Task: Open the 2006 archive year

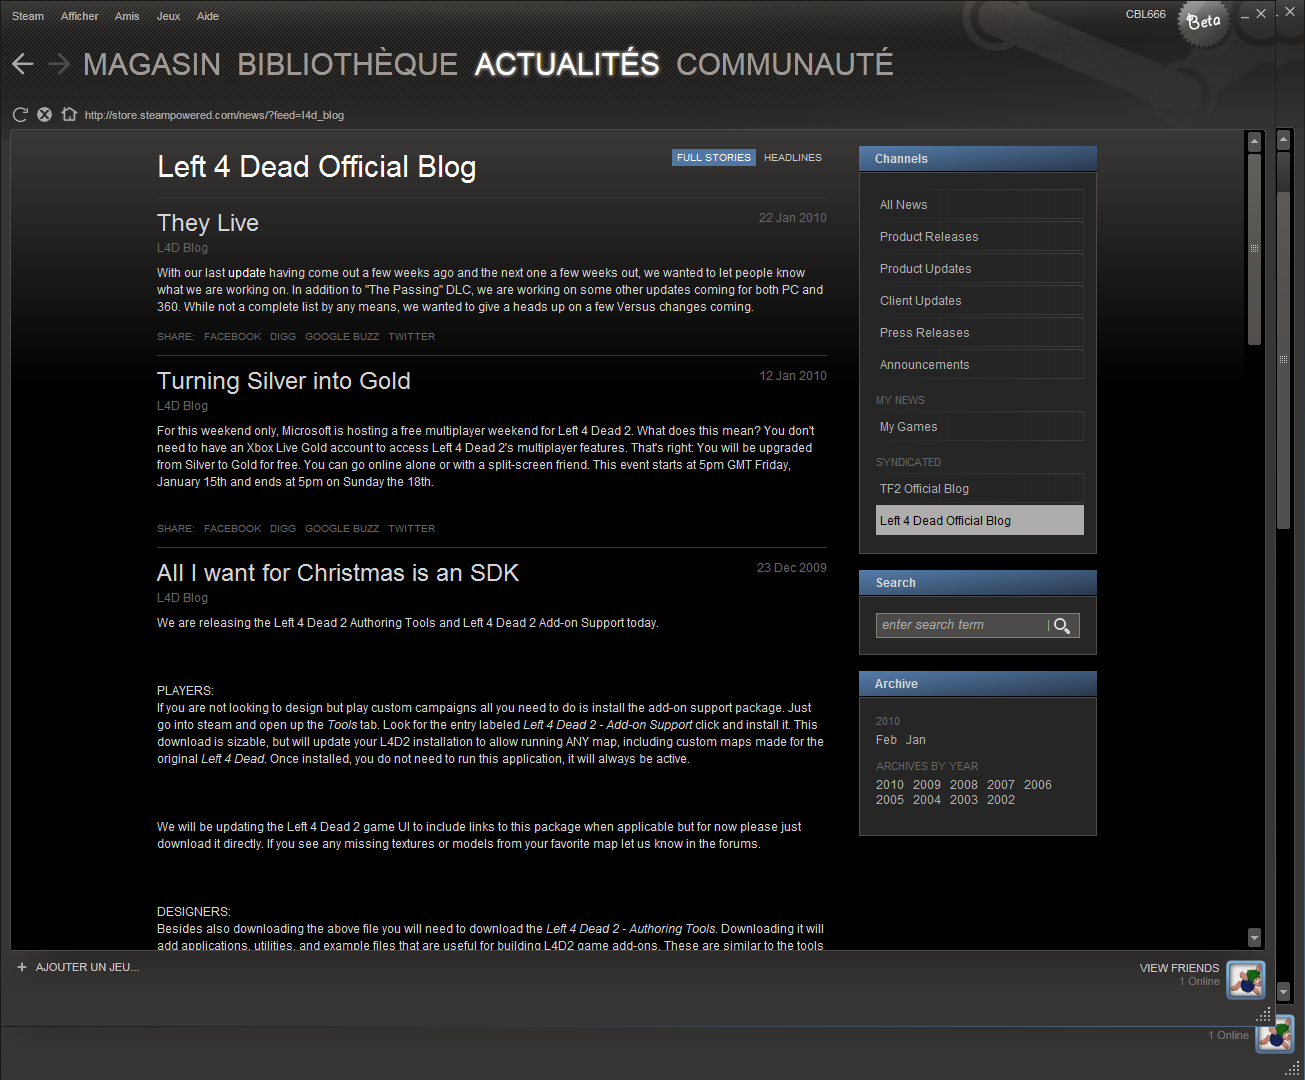Action: click(x=1038, y=785)
